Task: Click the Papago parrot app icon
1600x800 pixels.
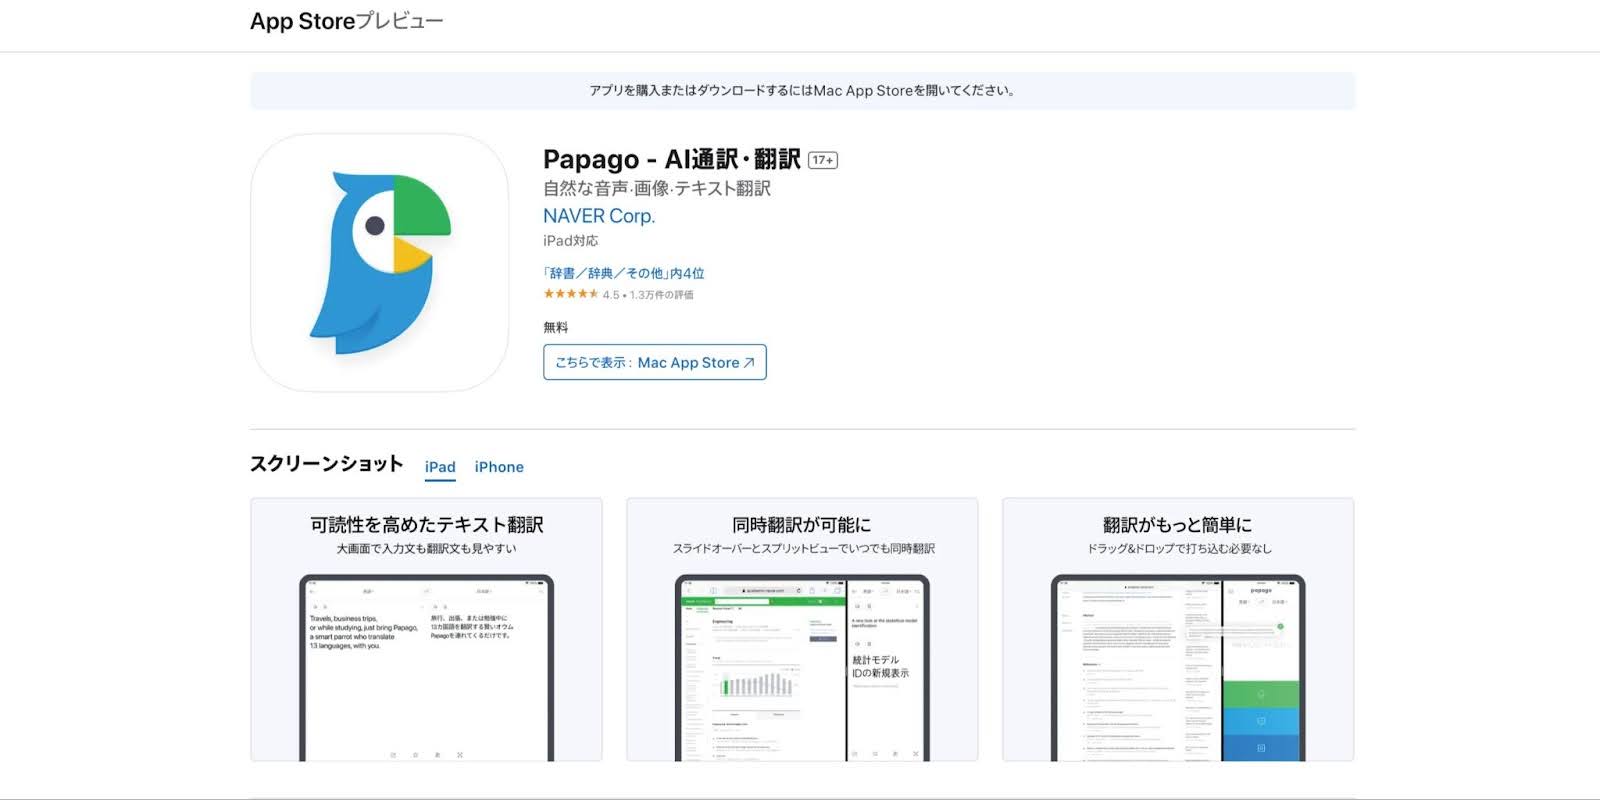Action: tap(380, 263)
